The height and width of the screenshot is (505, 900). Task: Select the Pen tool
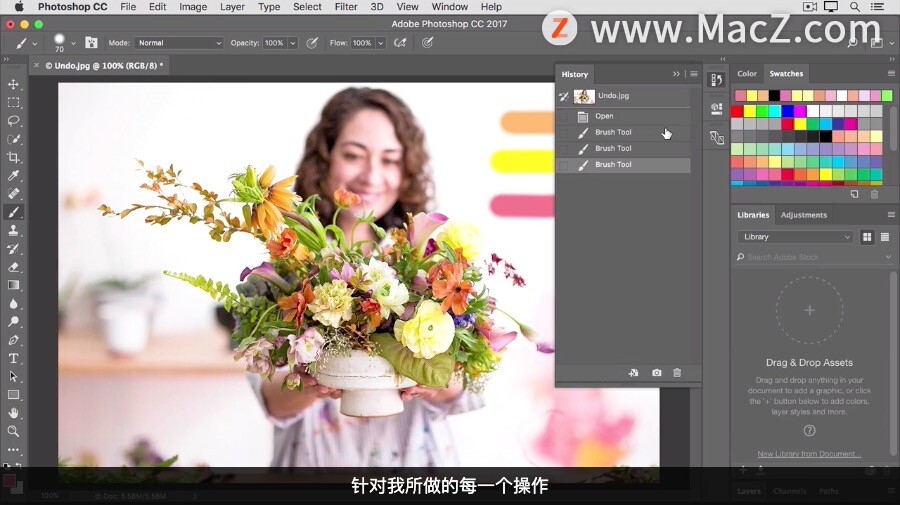tap(13, 340)
